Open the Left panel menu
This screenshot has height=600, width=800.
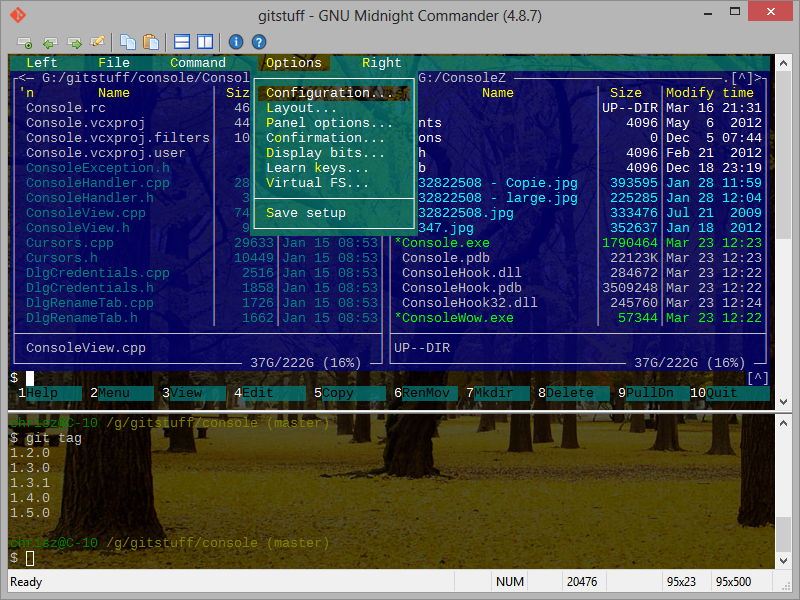click(40, 62)
